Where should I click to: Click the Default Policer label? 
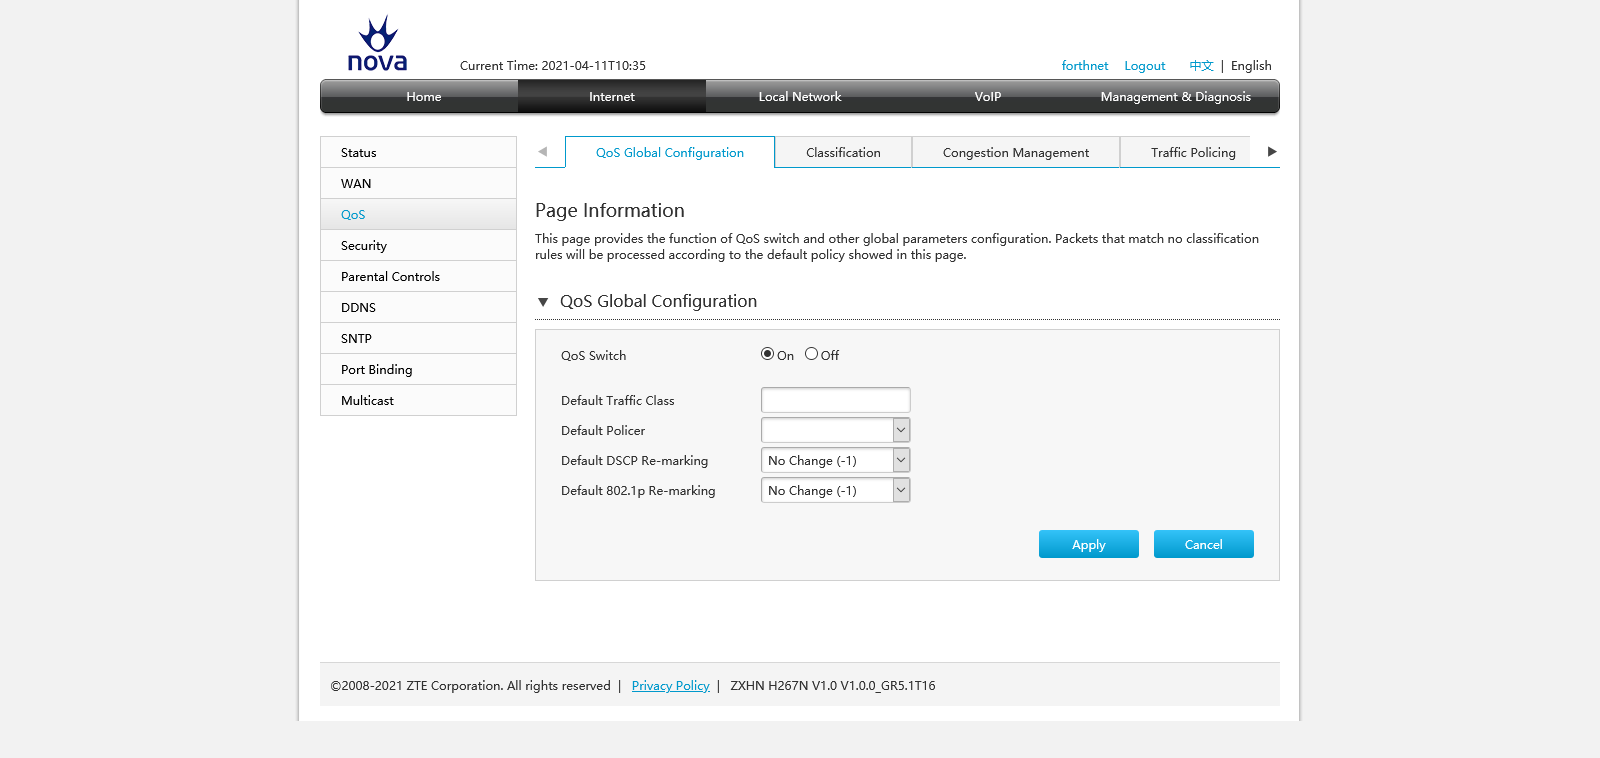coord(603,431)
